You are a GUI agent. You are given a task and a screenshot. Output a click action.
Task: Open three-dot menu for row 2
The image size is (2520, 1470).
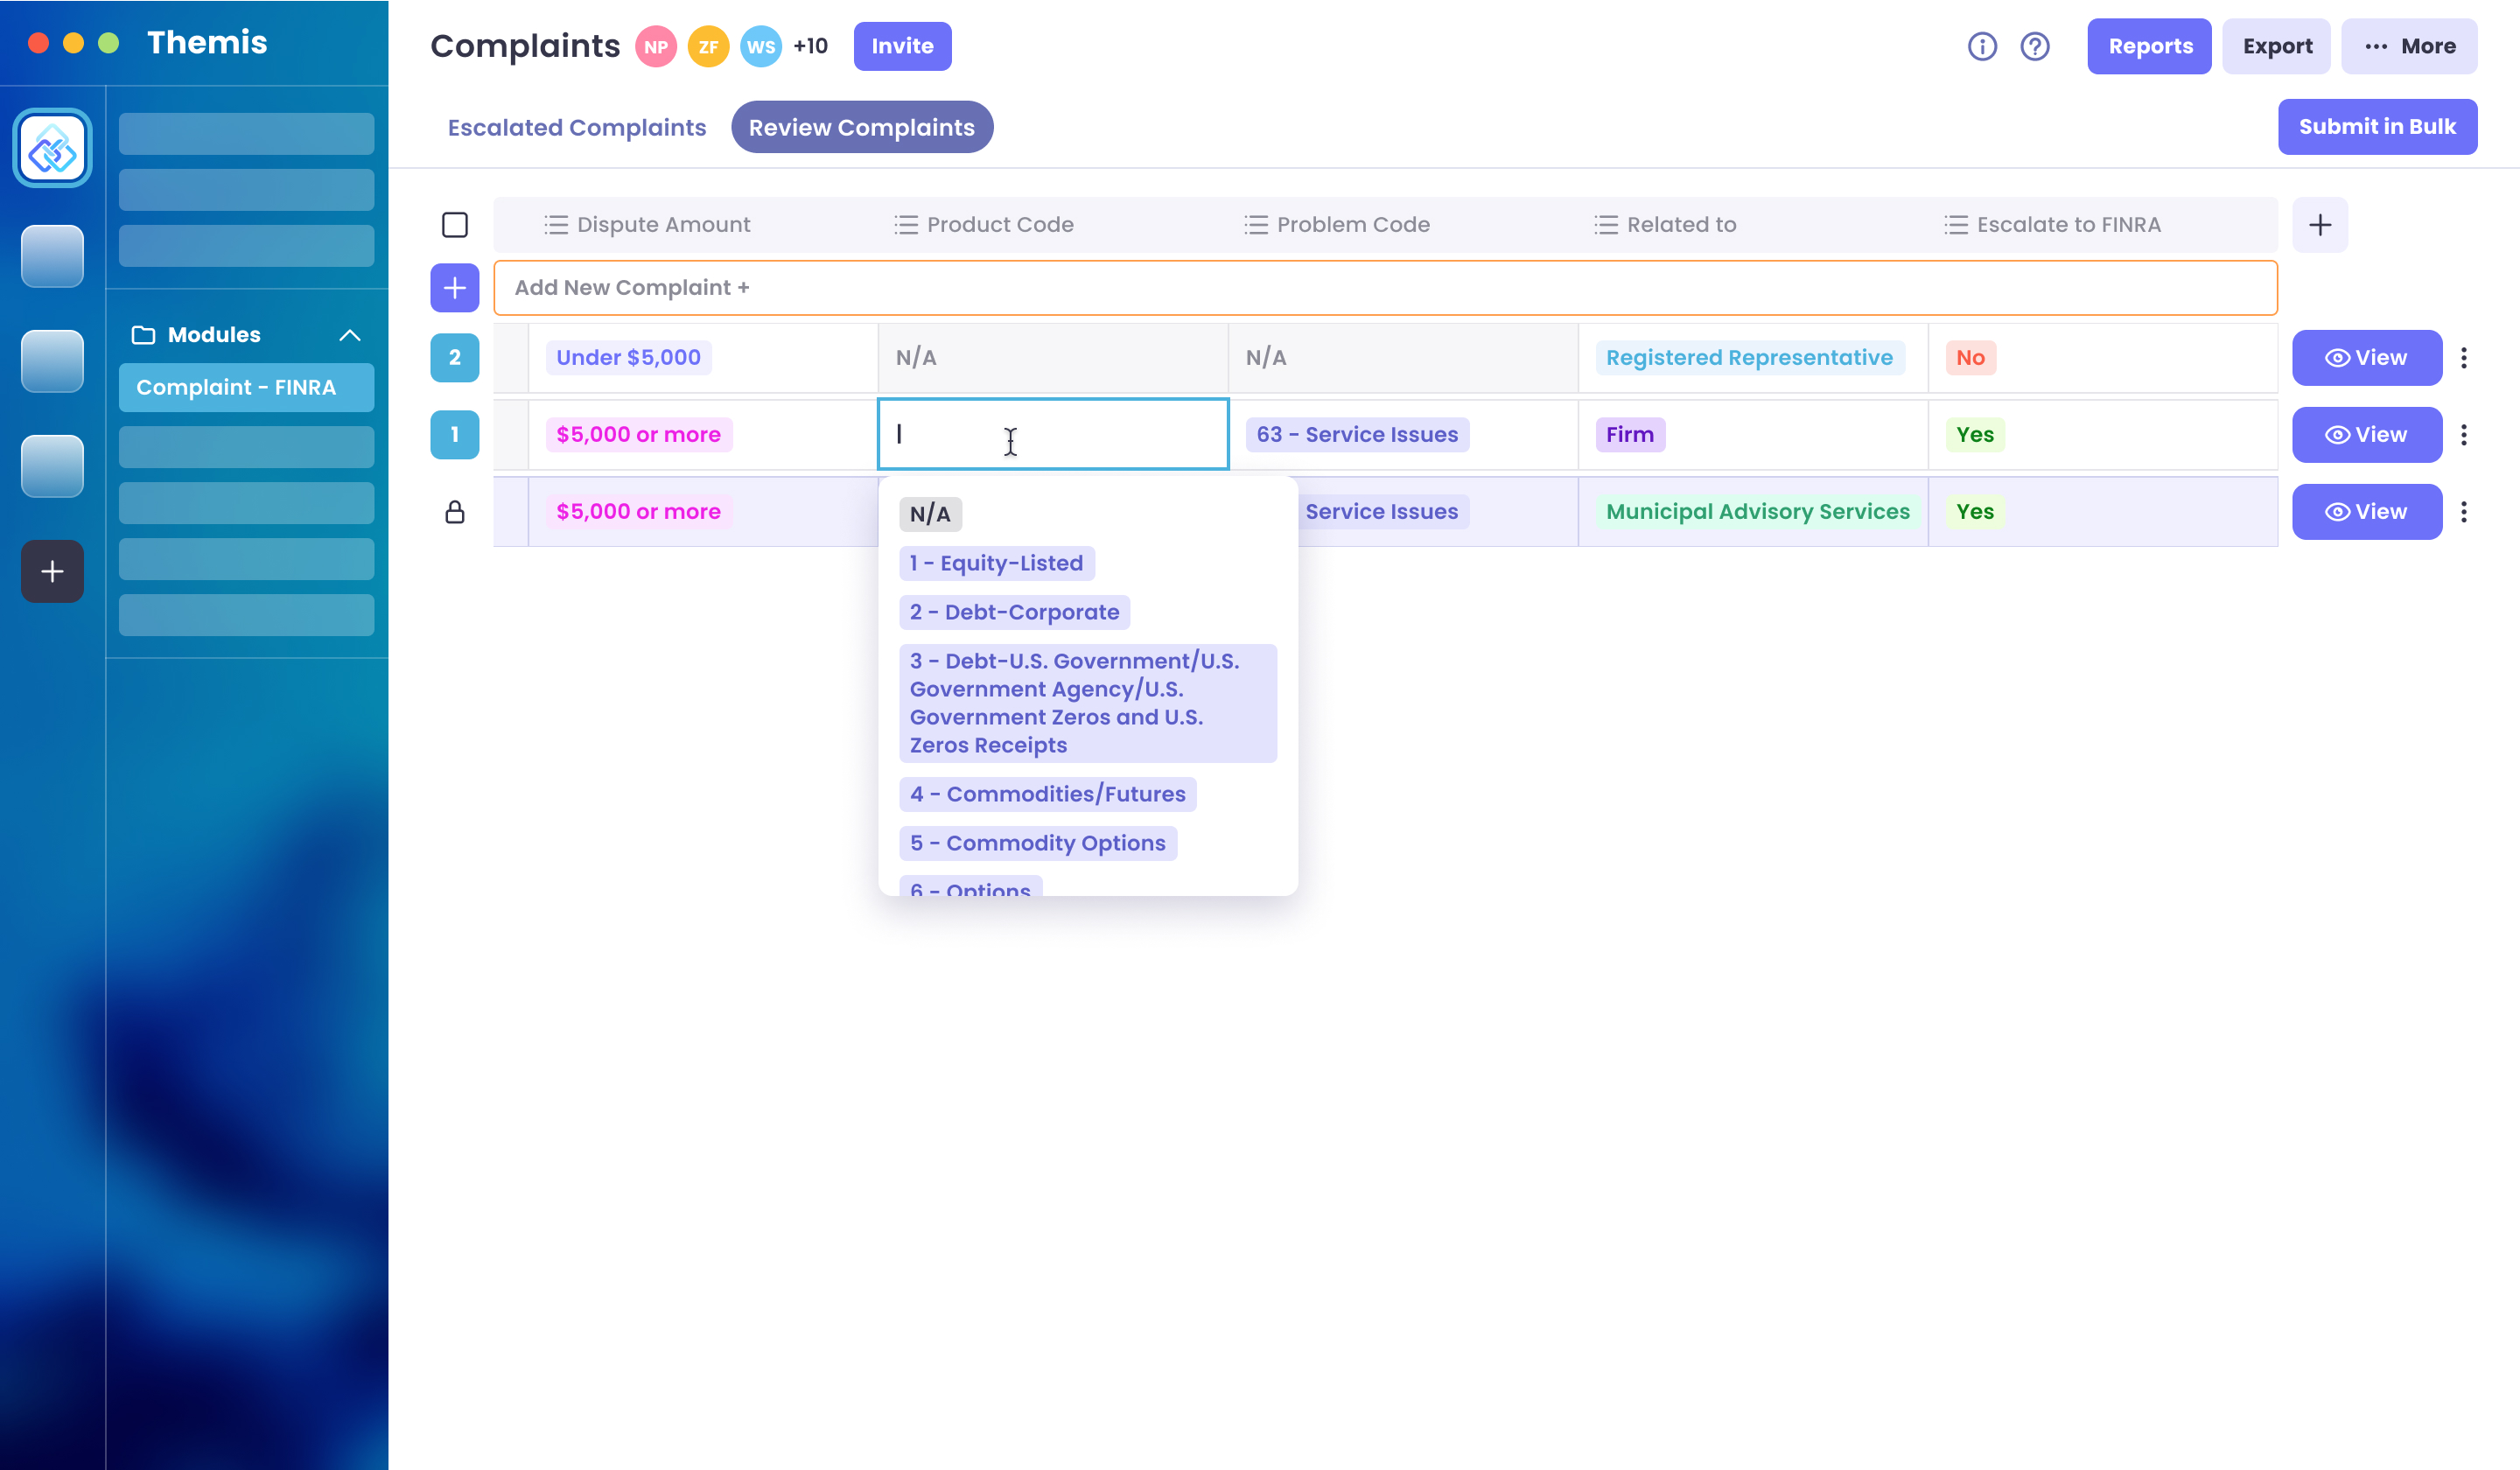coord(2463,358)
